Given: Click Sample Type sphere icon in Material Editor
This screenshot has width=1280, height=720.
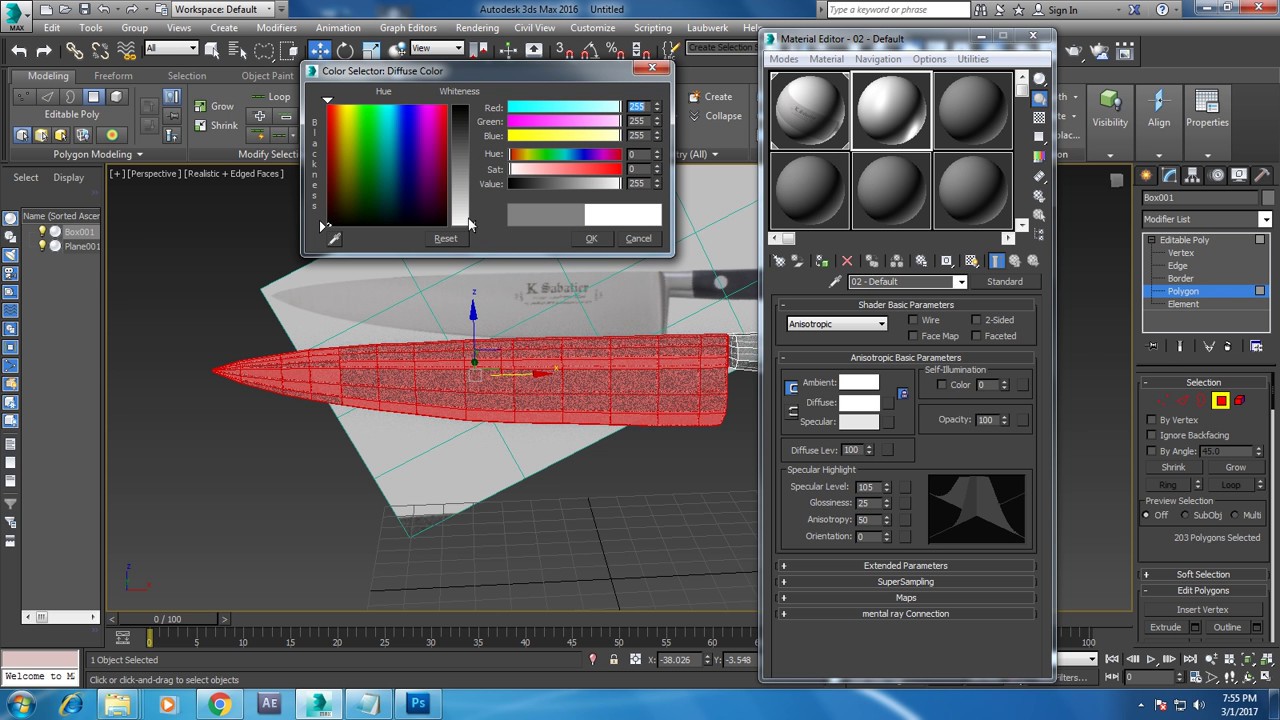Looking at the screenshot, I should 1040,79.
